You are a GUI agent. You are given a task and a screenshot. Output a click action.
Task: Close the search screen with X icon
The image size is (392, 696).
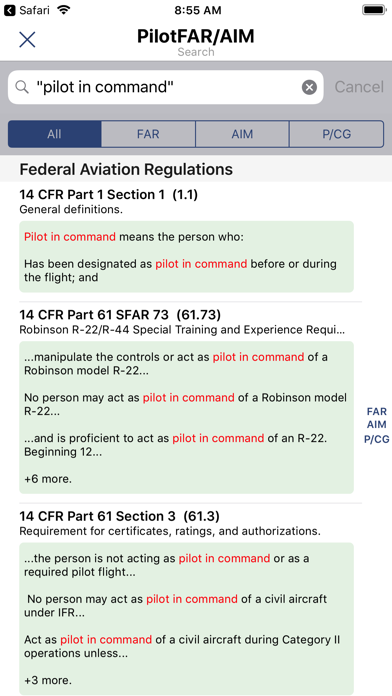click(x=27, y=40)
